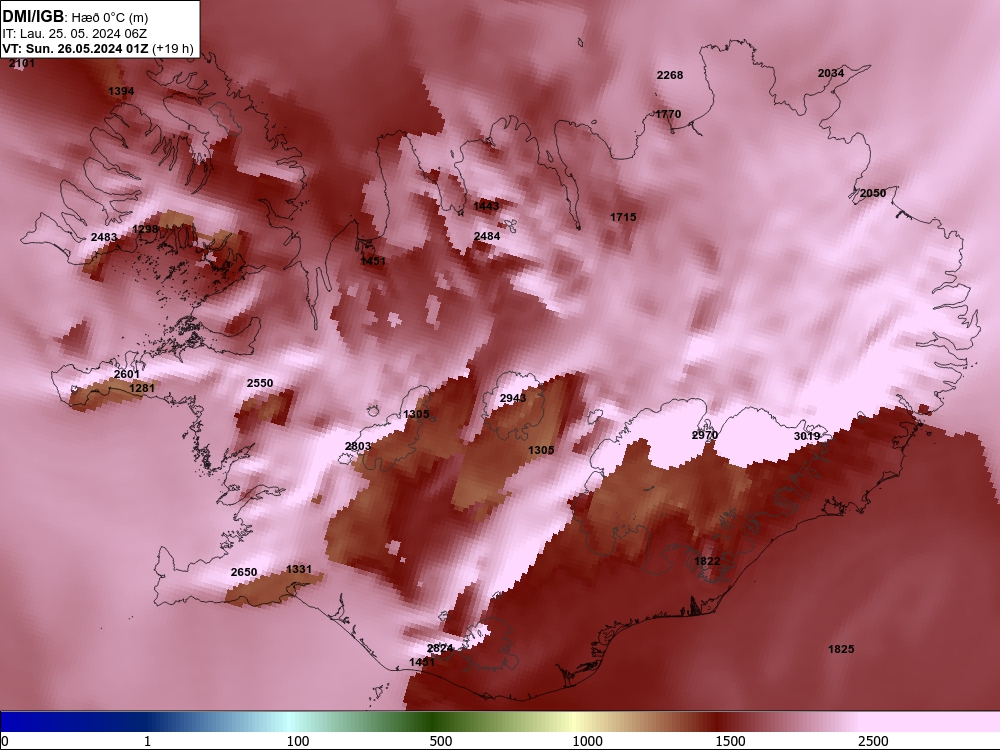Click the 1298 height value
This screenshot has width=1000, height=750.
point(145,230)
